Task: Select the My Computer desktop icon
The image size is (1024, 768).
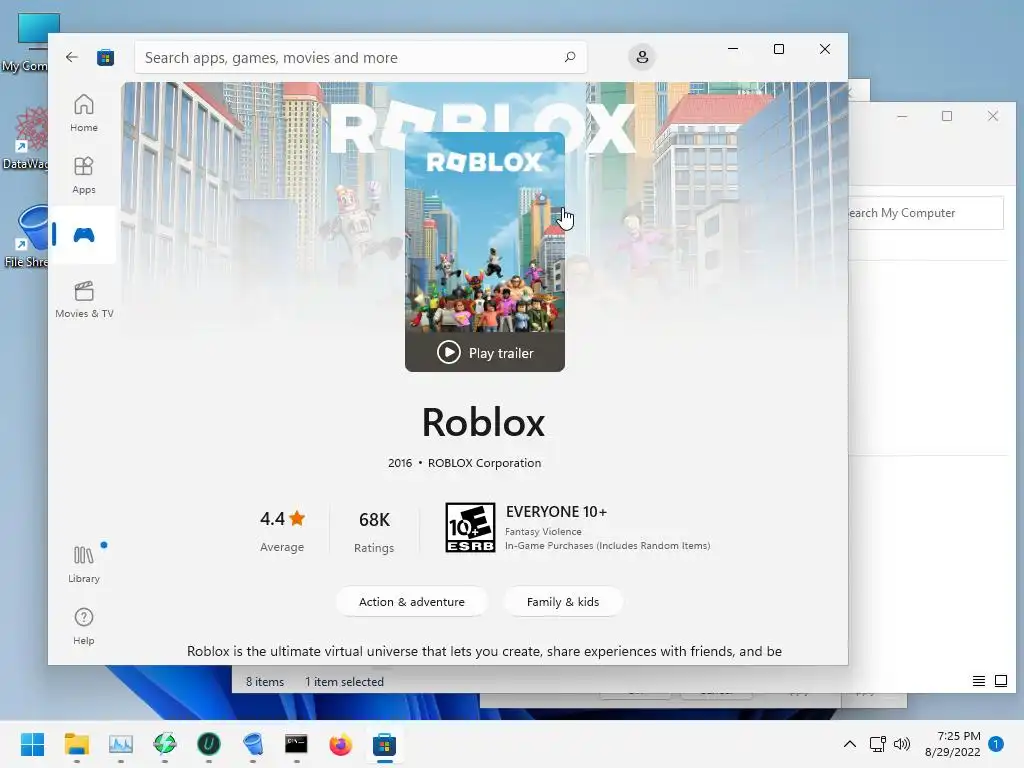Action: pos(26,42)
